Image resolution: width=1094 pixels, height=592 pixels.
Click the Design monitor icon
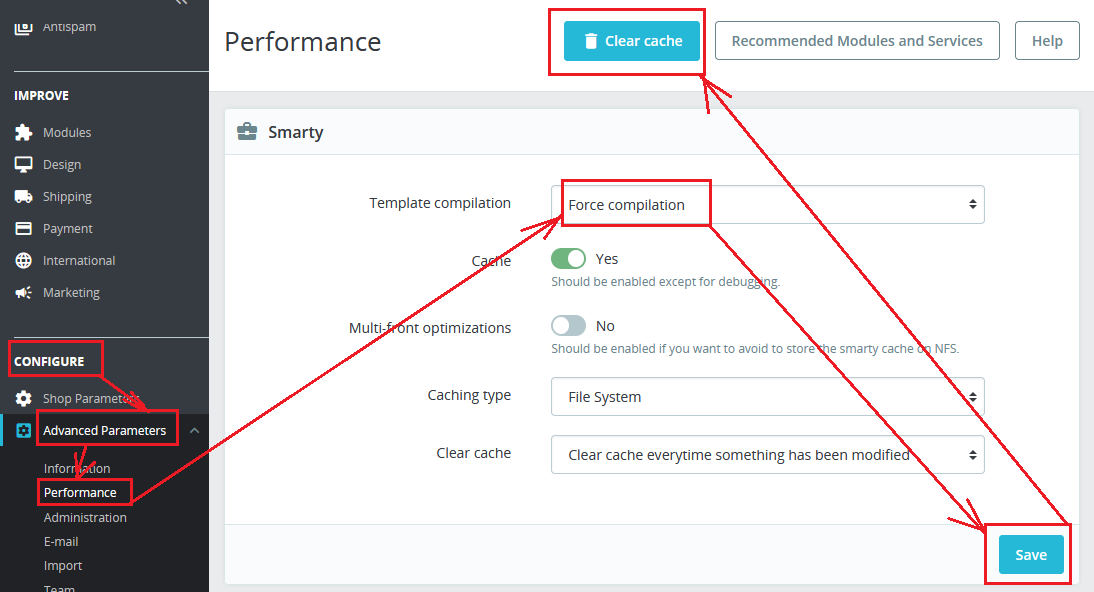coord(24,164)
